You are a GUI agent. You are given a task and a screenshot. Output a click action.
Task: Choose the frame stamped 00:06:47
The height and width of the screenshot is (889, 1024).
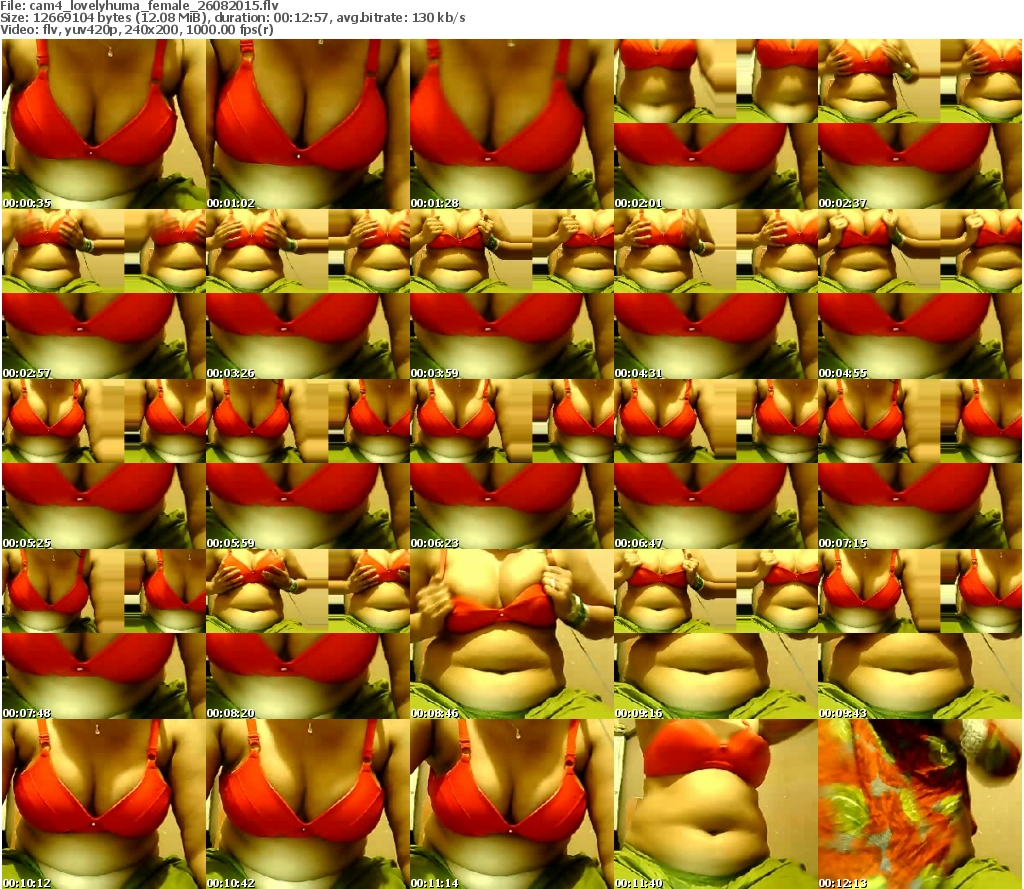click(x=716, y=464)
